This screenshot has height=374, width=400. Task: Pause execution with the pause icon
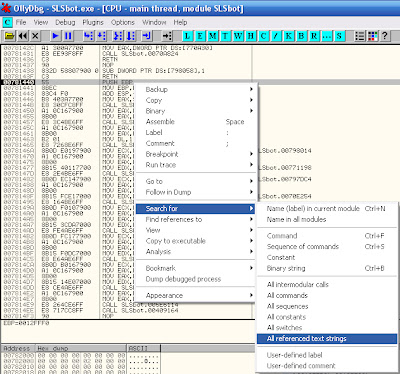pyautogui.click(x=68, y=36)
